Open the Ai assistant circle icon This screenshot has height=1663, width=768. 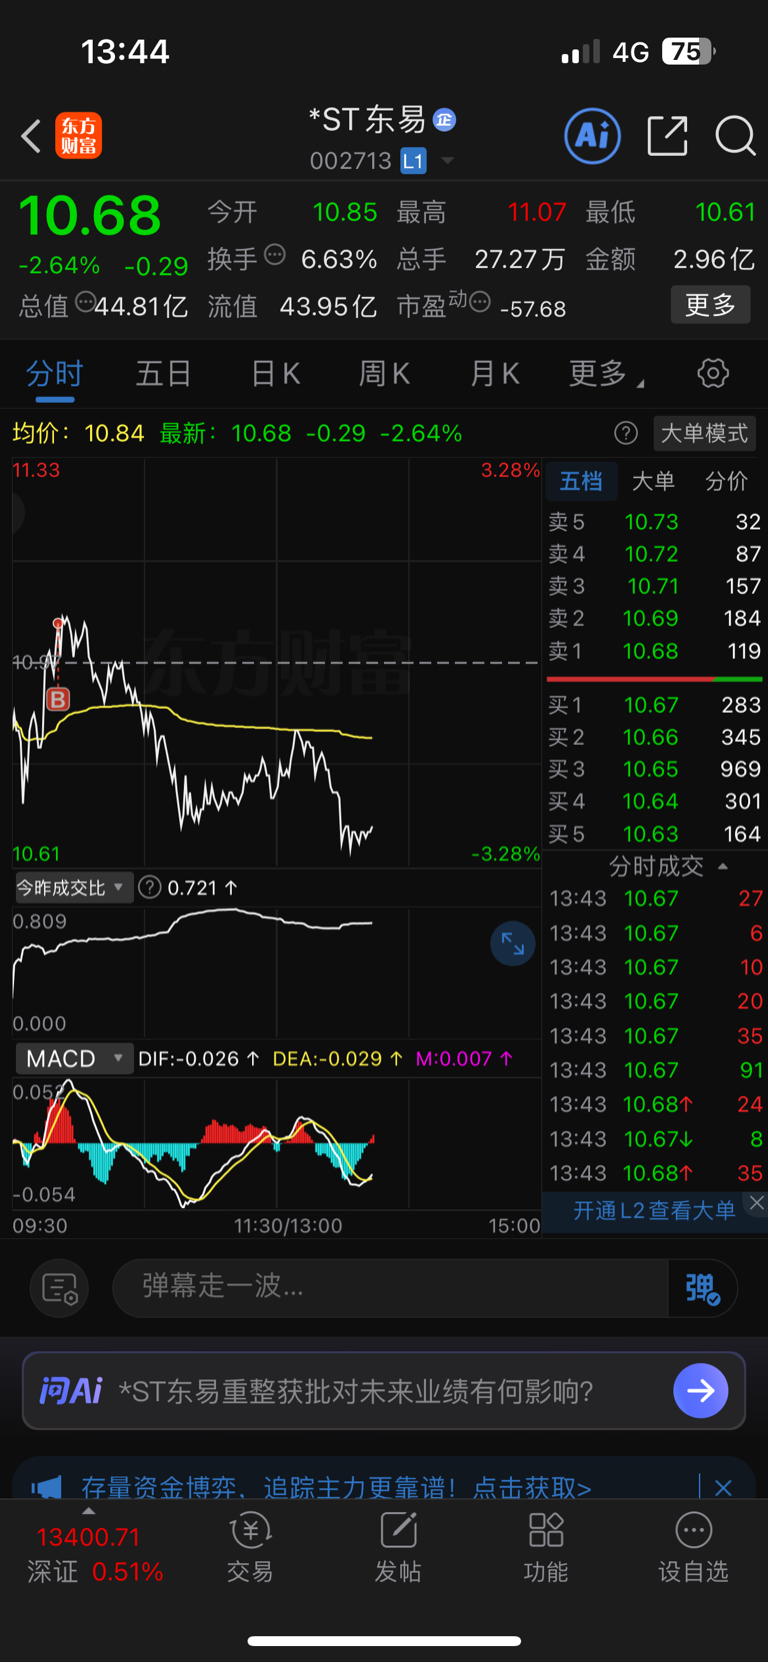coord(593,136)
